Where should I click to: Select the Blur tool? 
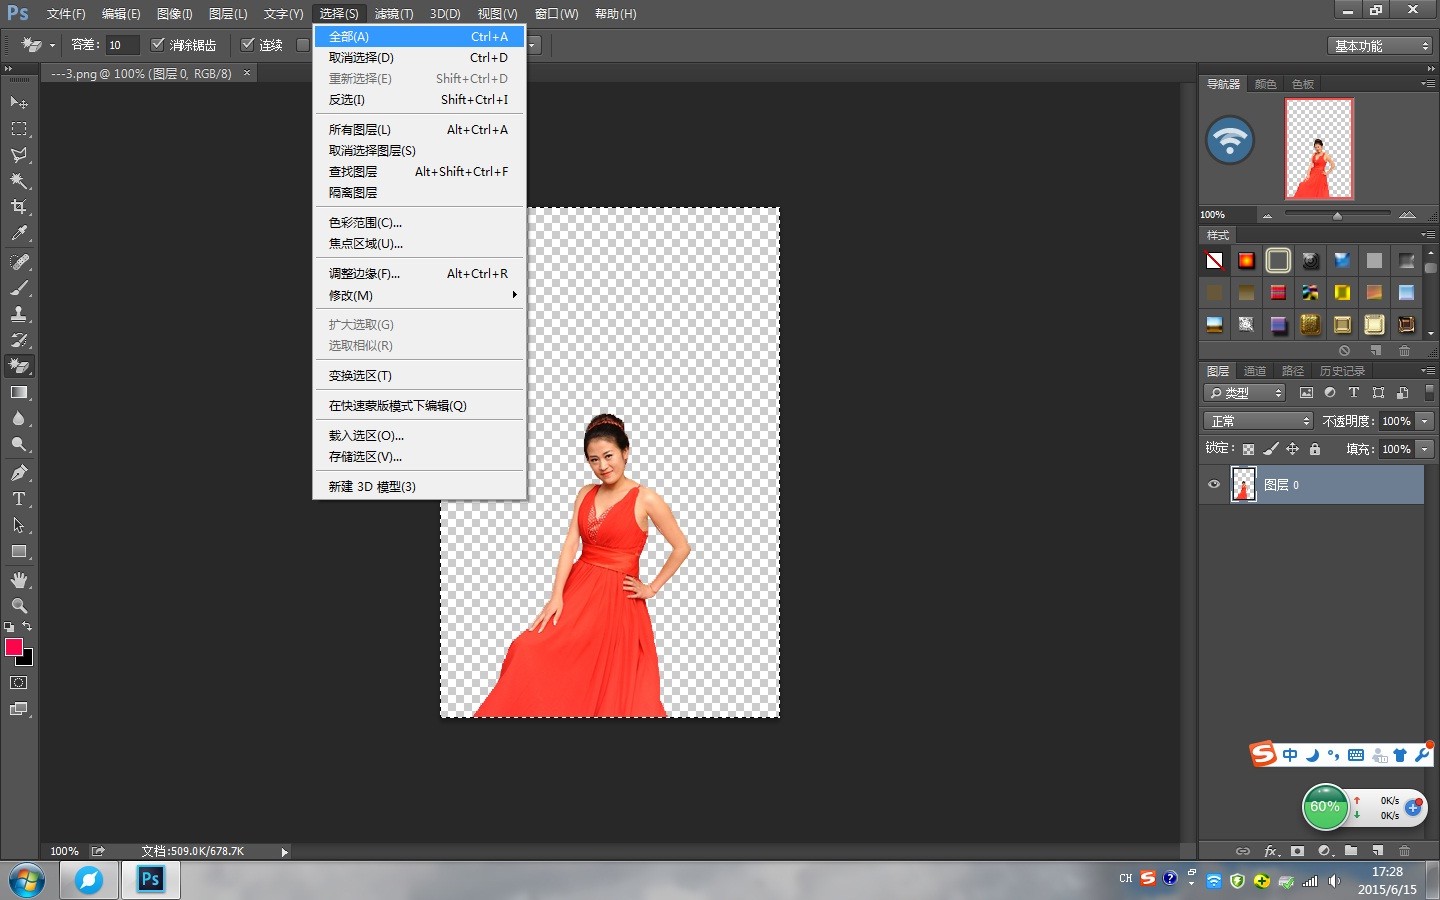tap(19, 418)
